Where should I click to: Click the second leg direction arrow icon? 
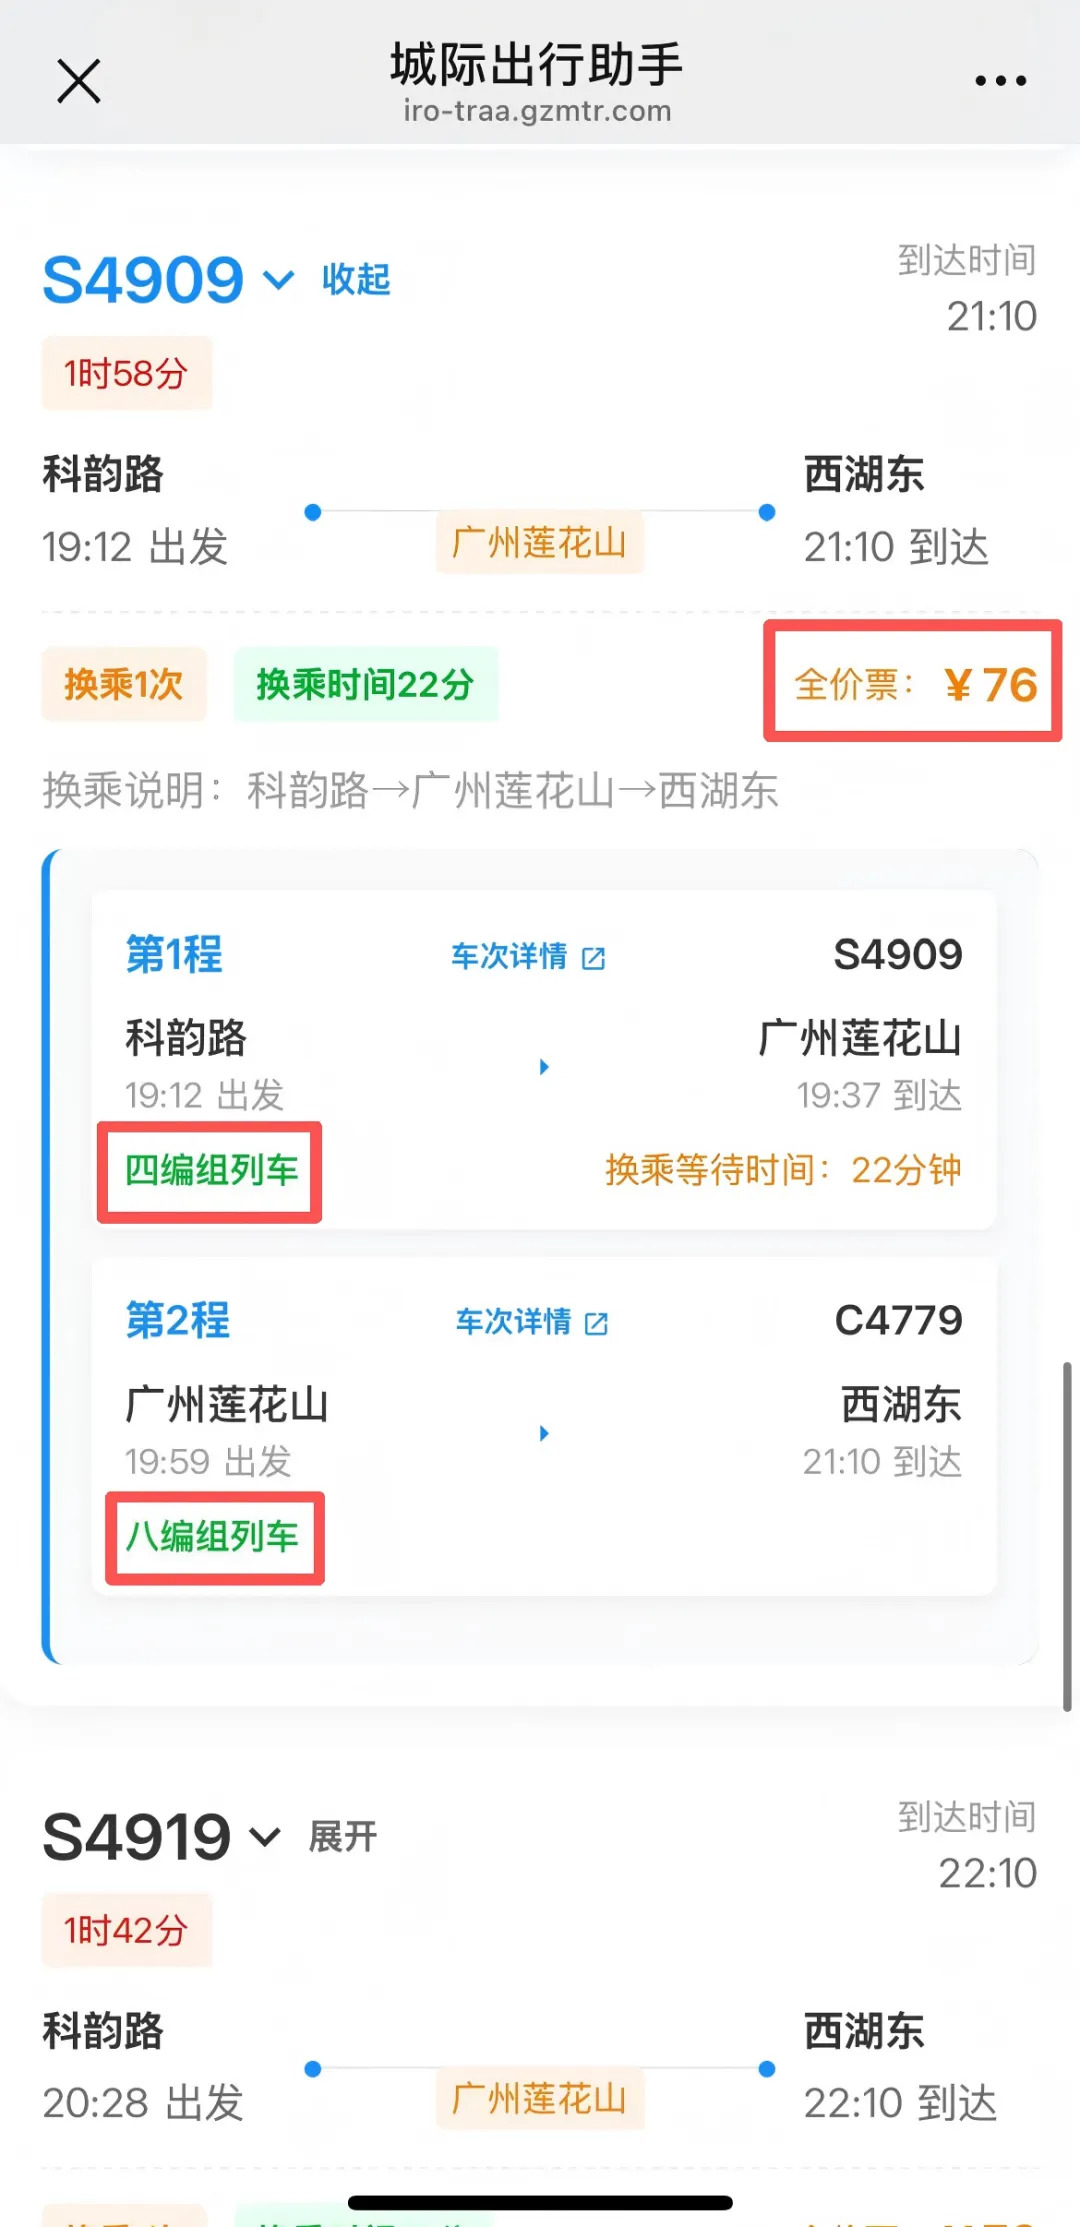point(544,1433)
